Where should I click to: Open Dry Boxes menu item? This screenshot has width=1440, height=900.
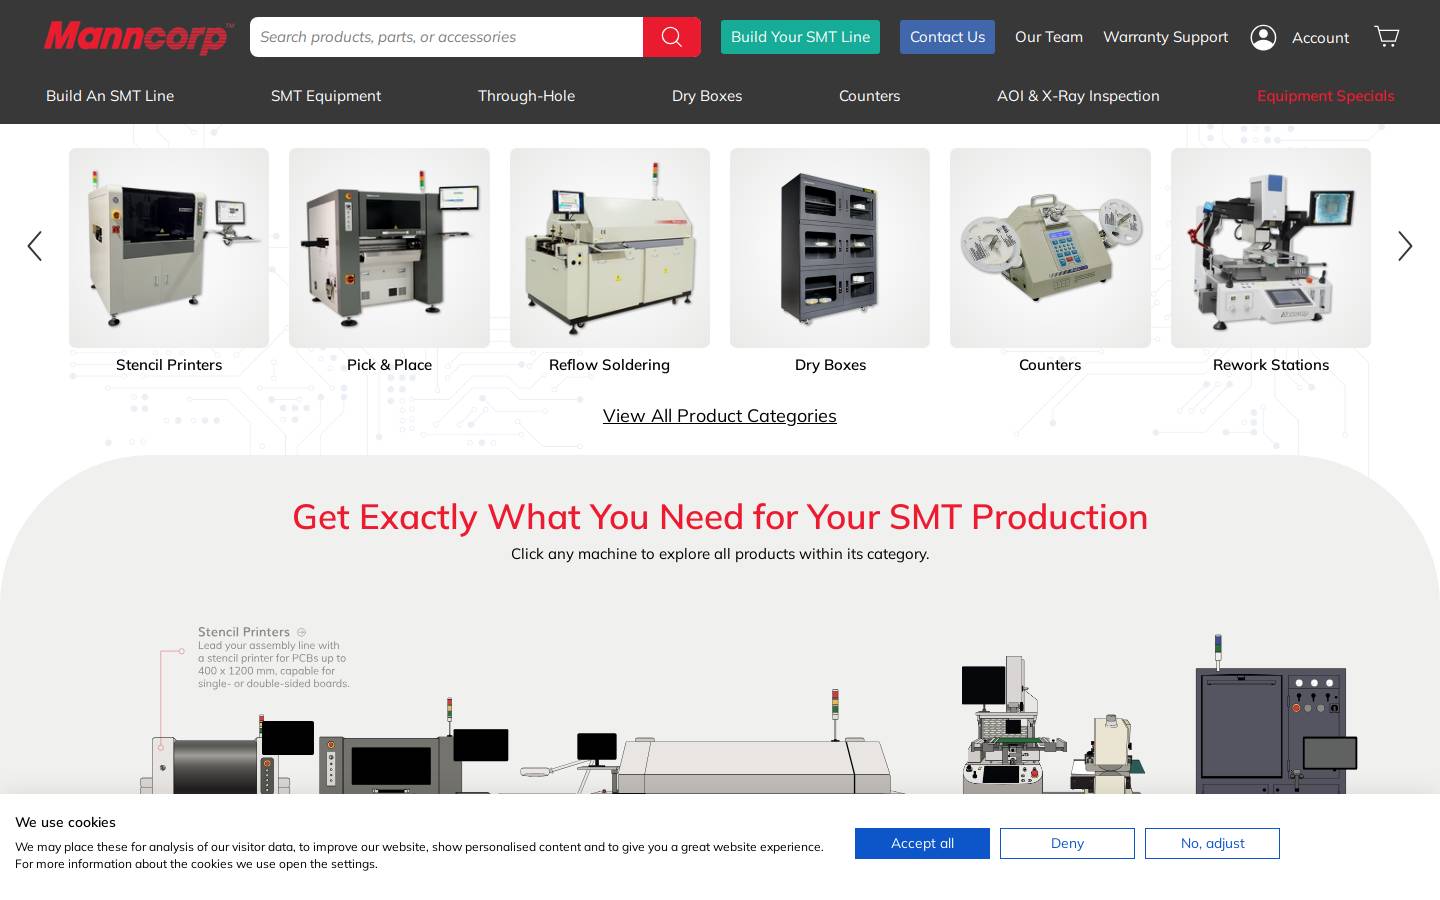point(707,96)
